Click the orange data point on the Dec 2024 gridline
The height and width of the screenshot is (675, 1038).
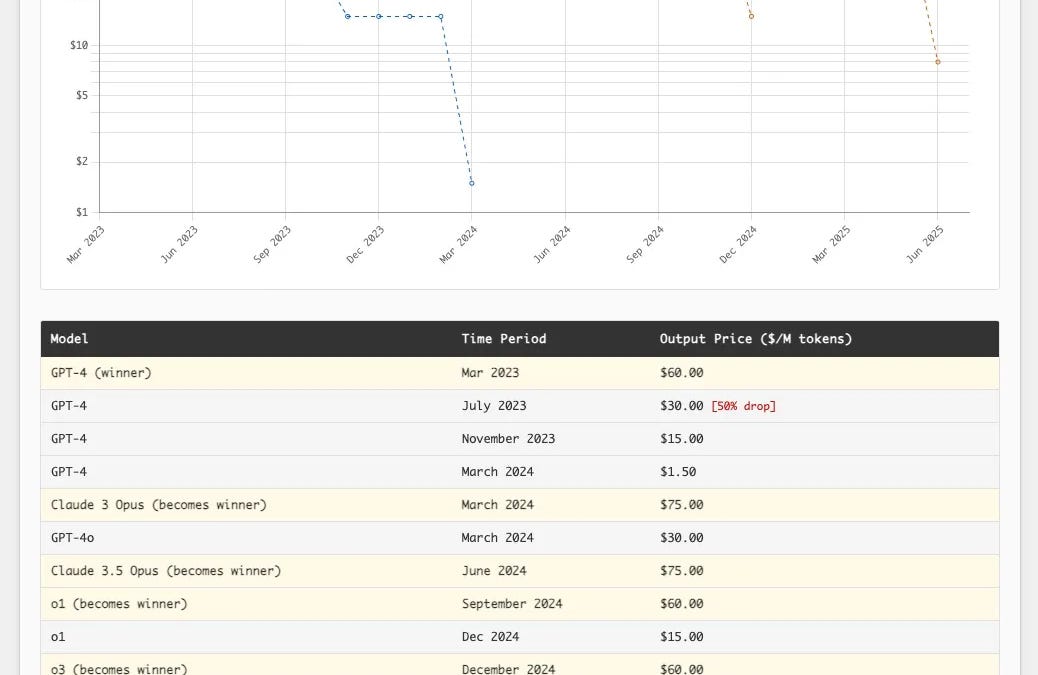coord(751,17)
